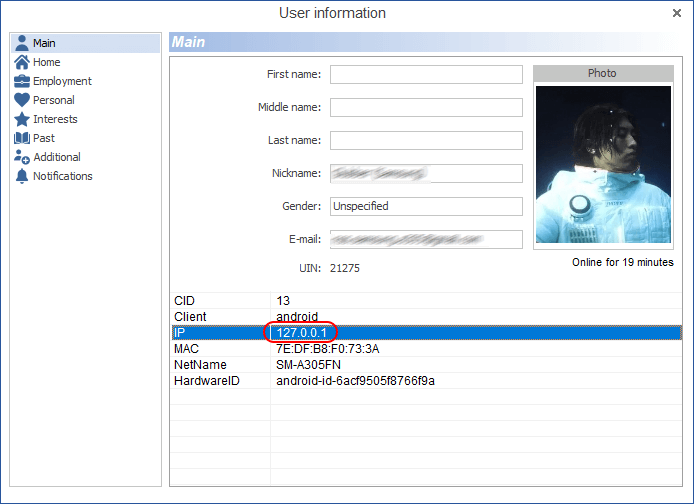Click the Photo header above the picture
694x504 pixels.
point(603,73)
